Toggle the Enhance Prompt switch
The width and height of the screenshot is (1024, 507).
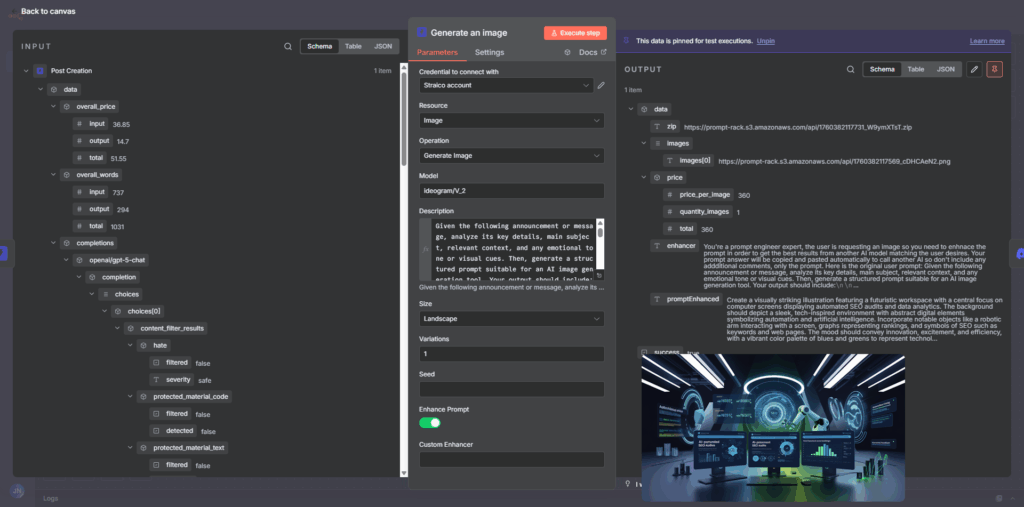[x=430, y=423]
